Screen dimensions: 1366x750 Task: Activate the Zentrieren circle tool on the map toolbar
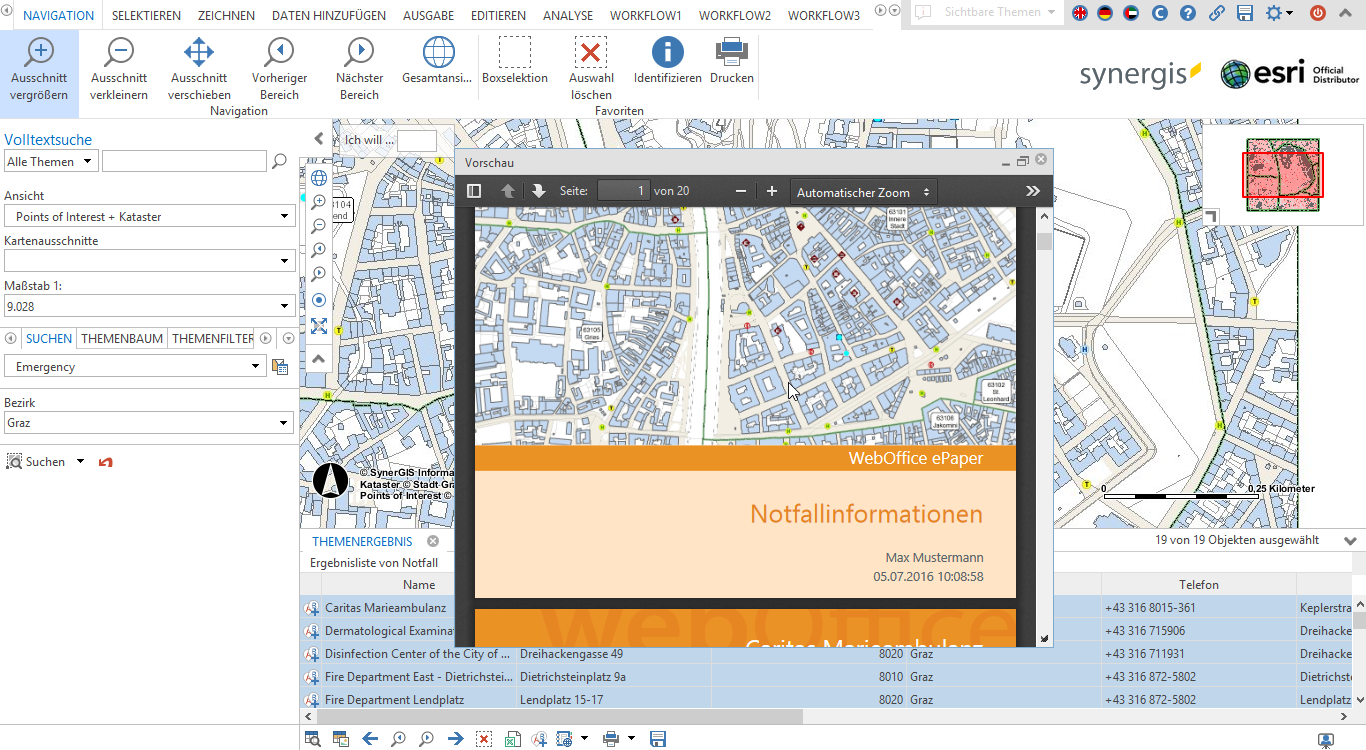click(x=318, y=300)
